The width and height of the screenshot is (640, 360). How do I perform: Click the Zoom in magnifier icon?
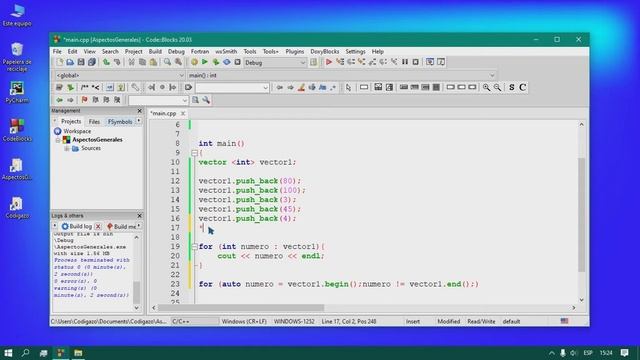(x=486, y=87)
